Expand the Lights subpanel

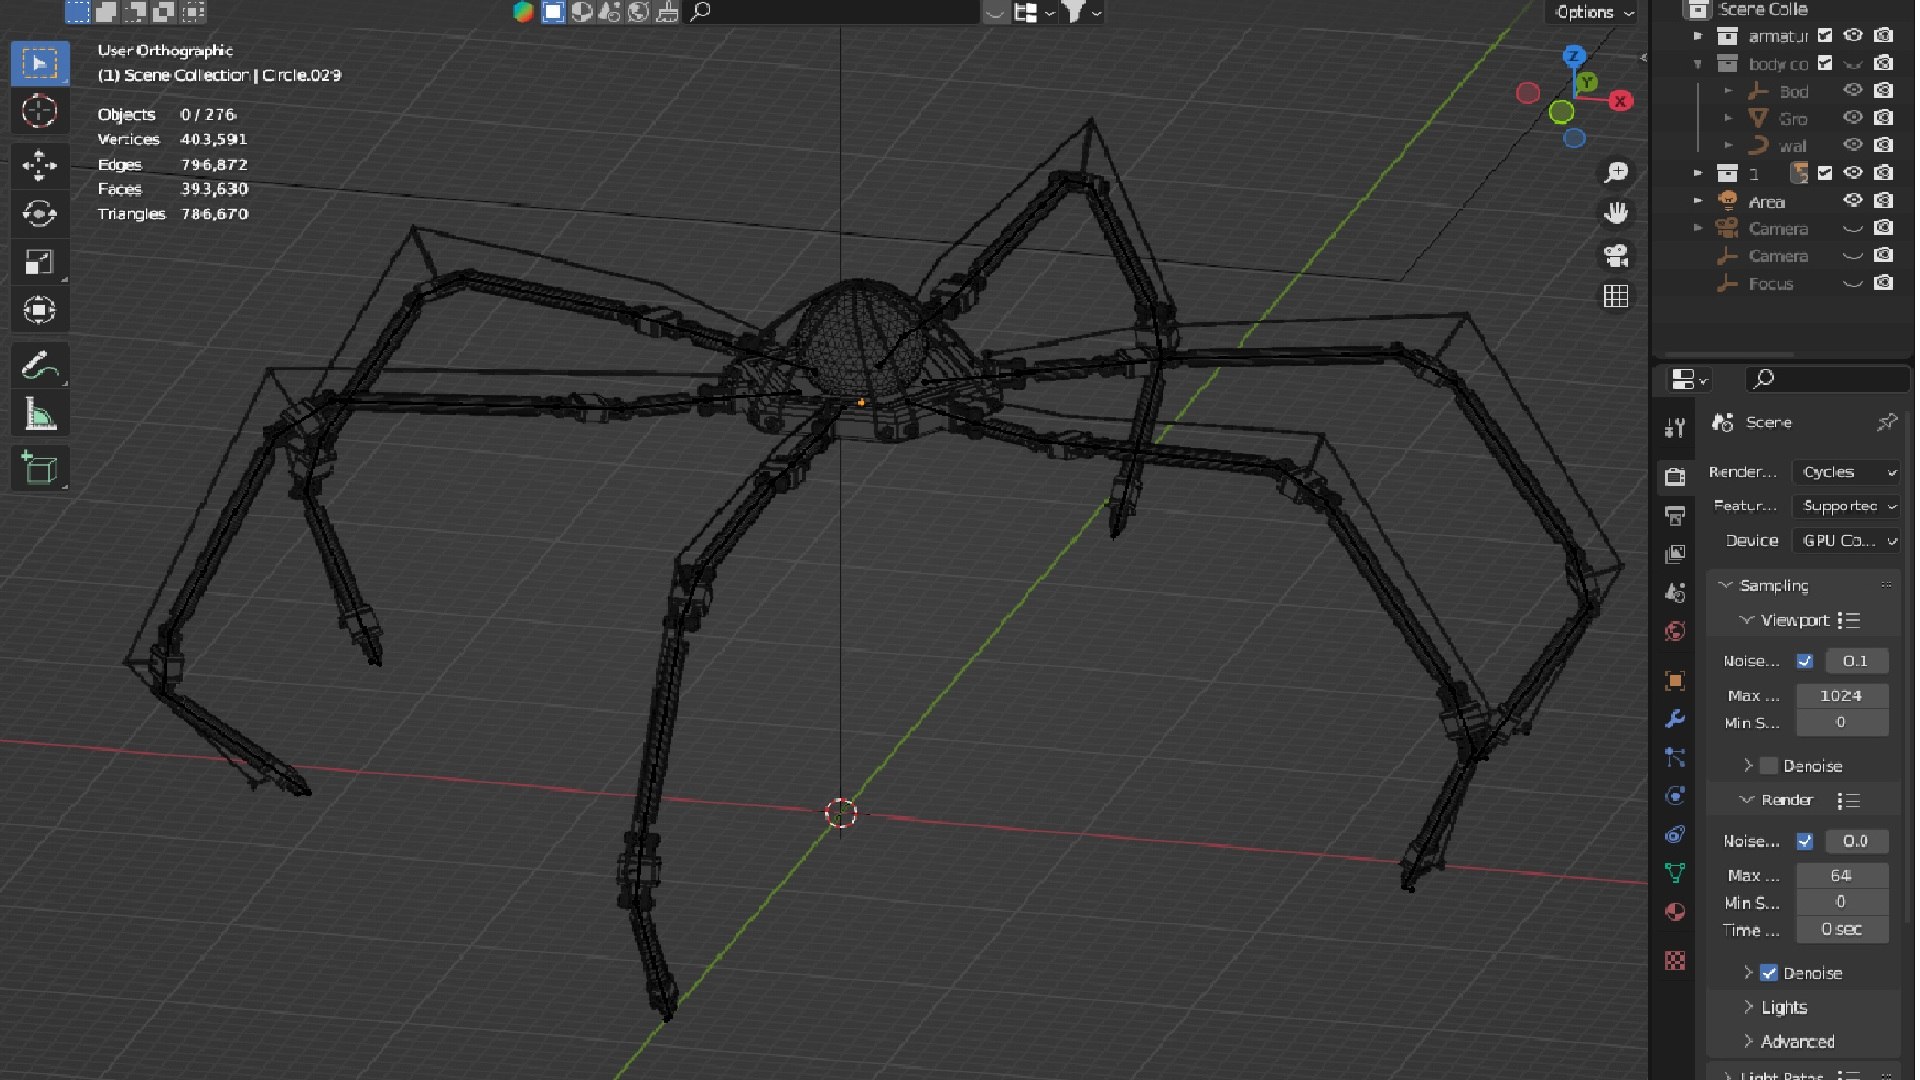(1748, 1007)
